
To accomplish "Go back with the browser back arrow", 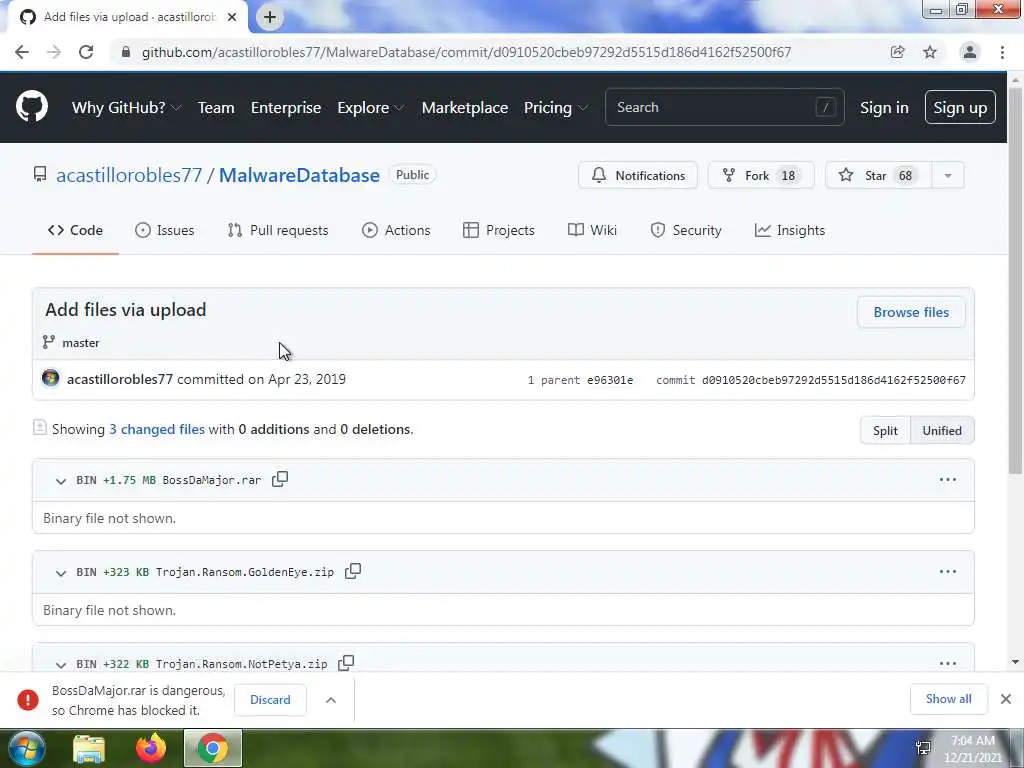I will point(22,52).
